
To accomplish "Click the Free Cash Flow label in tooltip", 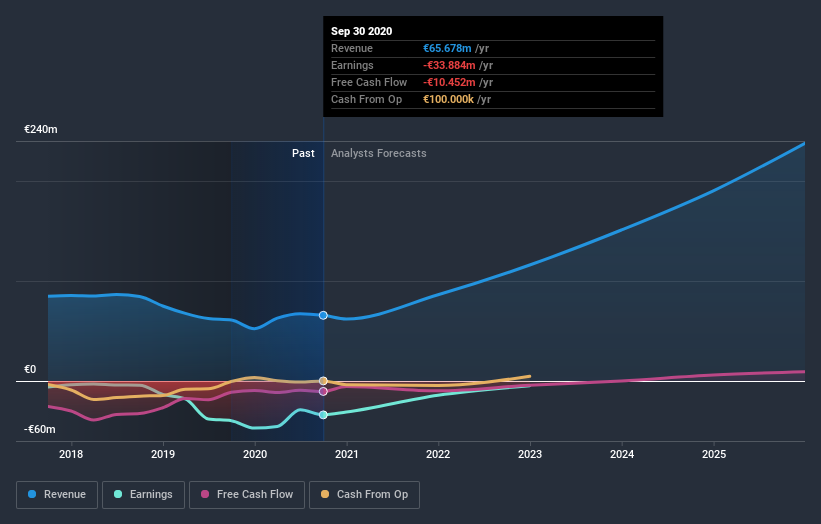I will pos(369,82).
